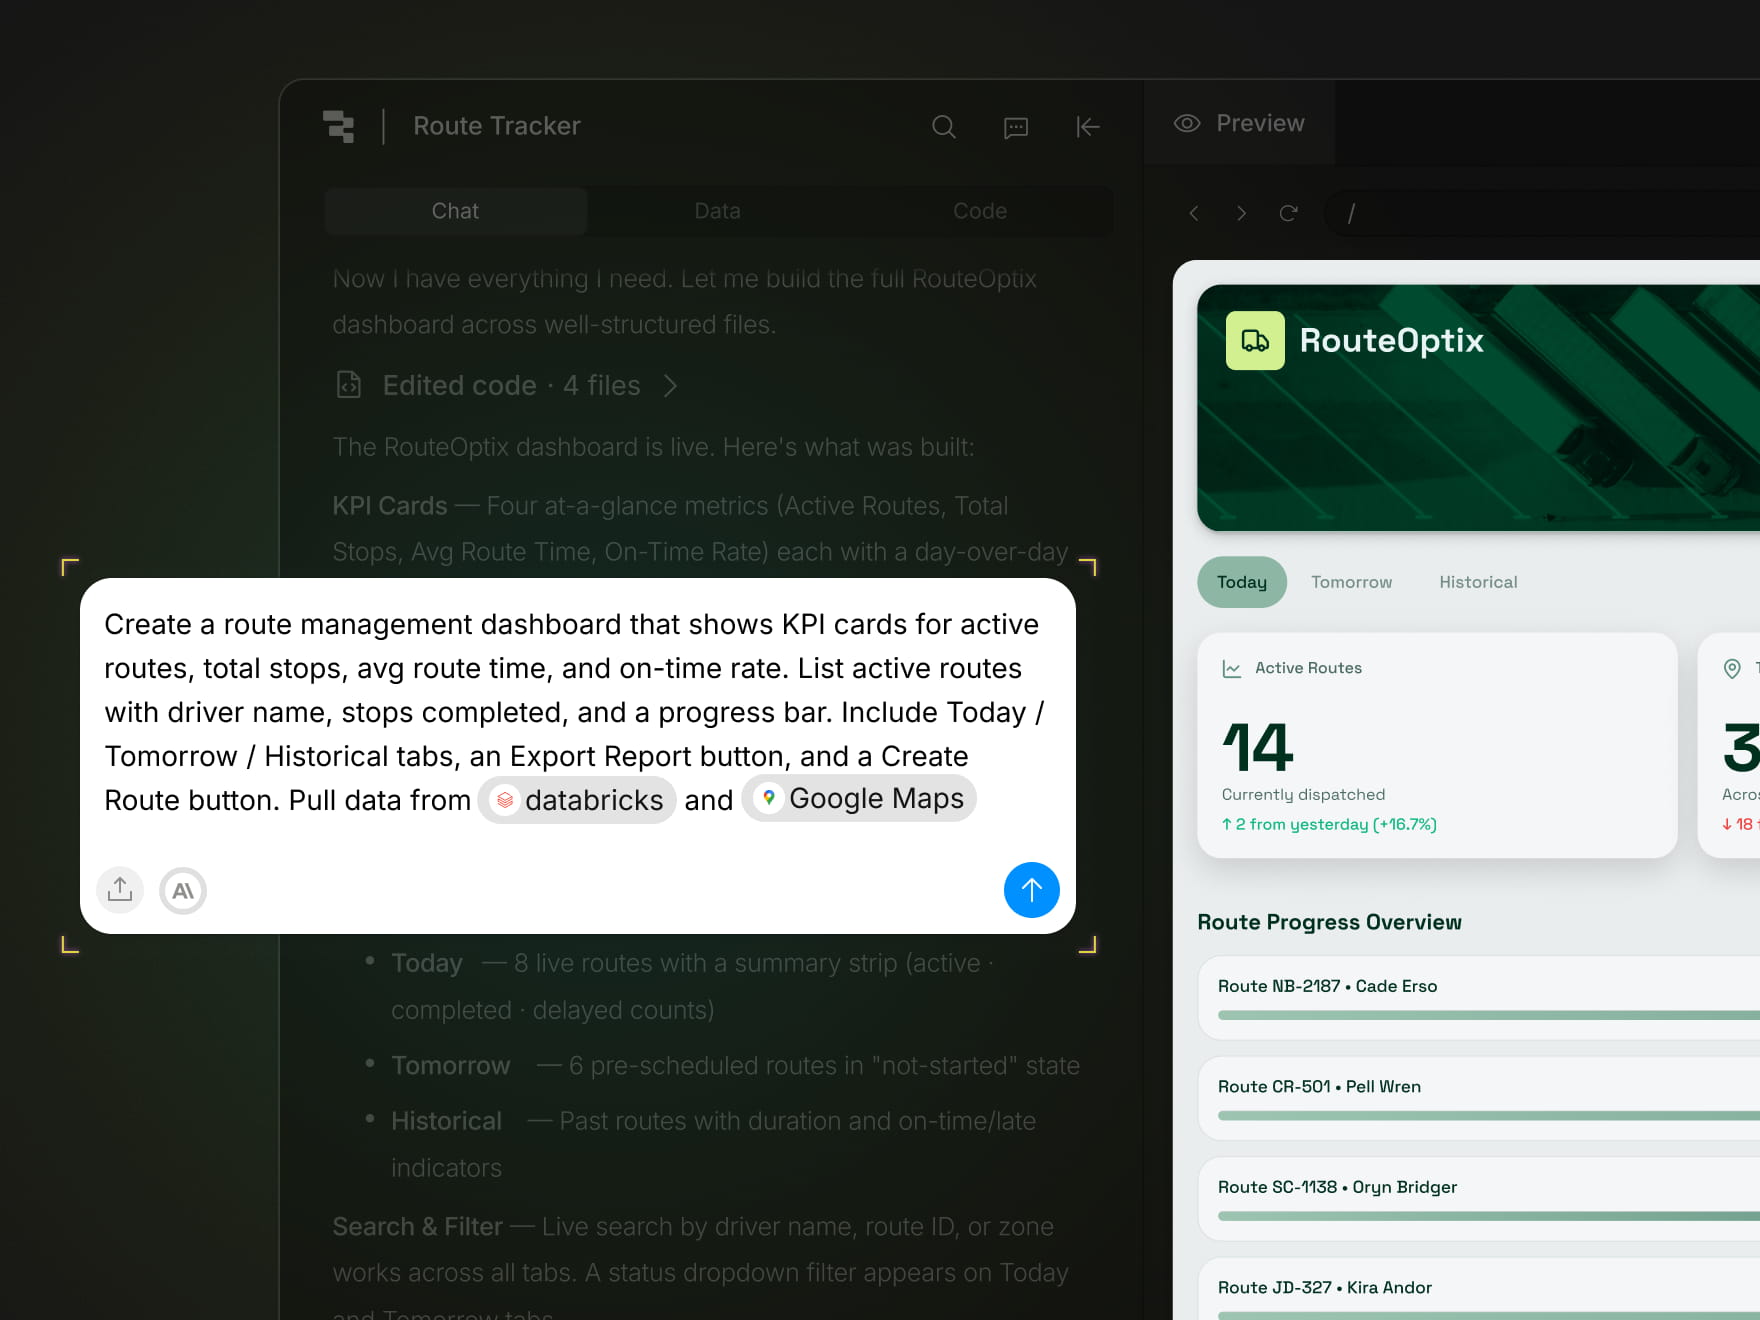Click the Google Maps connector chip
The height and width of the screenshot is (1320, 1760).
[x=859, y=798]
